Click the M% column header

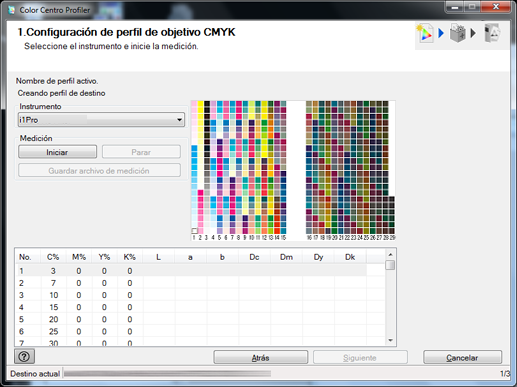pyautogui.click(x=79, y=257)
